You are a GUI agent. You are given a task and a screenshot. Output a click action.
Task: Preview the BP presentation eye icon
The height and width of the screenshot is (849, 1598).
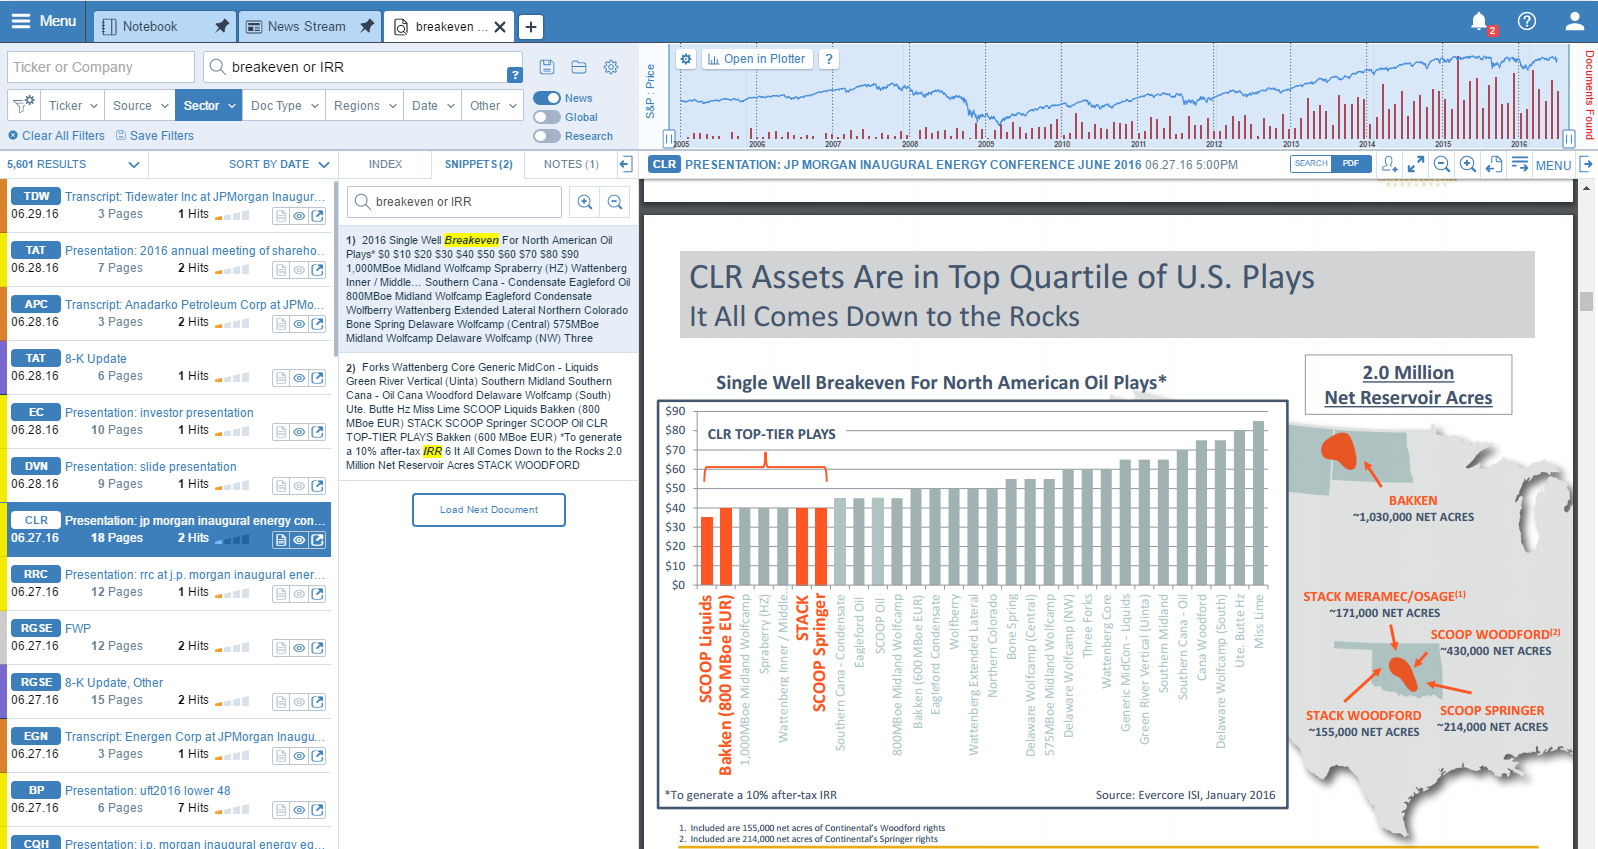299,810
